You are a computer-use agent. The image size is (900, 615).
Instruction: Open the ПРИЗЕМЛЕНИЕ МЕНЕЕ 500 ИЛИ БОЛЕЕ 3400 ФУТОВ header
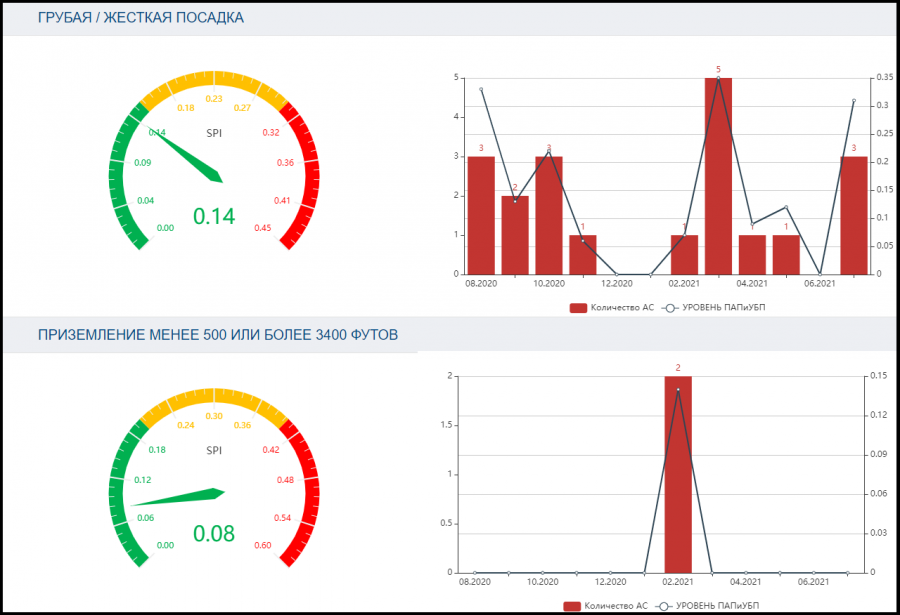pyautogui.click(x=218, y=335)
